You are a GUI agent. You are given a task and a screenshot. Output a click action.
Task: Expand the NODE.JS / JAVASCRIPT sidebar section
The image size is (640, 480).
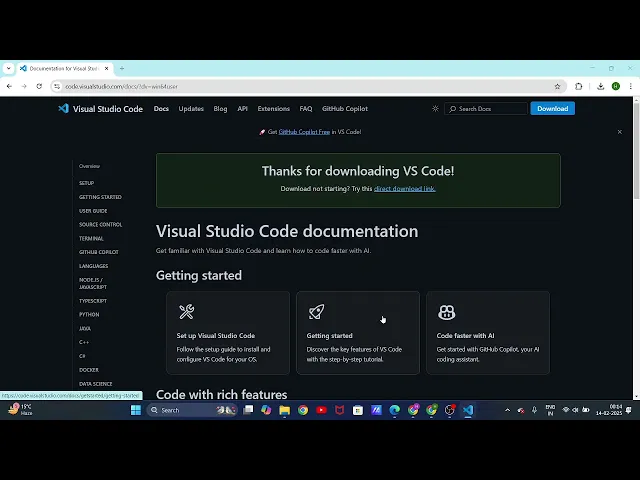click(93, 283)
